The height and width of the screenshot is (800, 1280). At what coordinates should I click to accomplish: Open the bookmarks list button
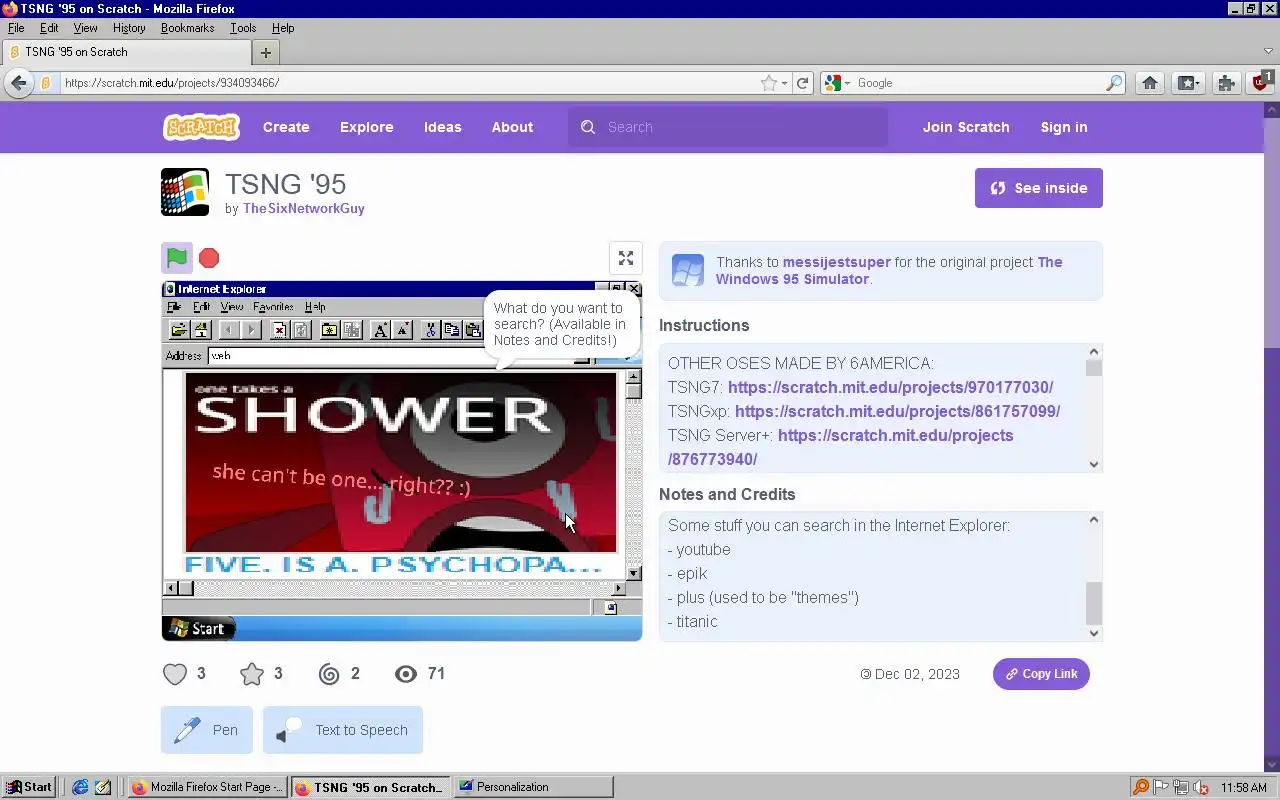click(x=1188, y=83)
